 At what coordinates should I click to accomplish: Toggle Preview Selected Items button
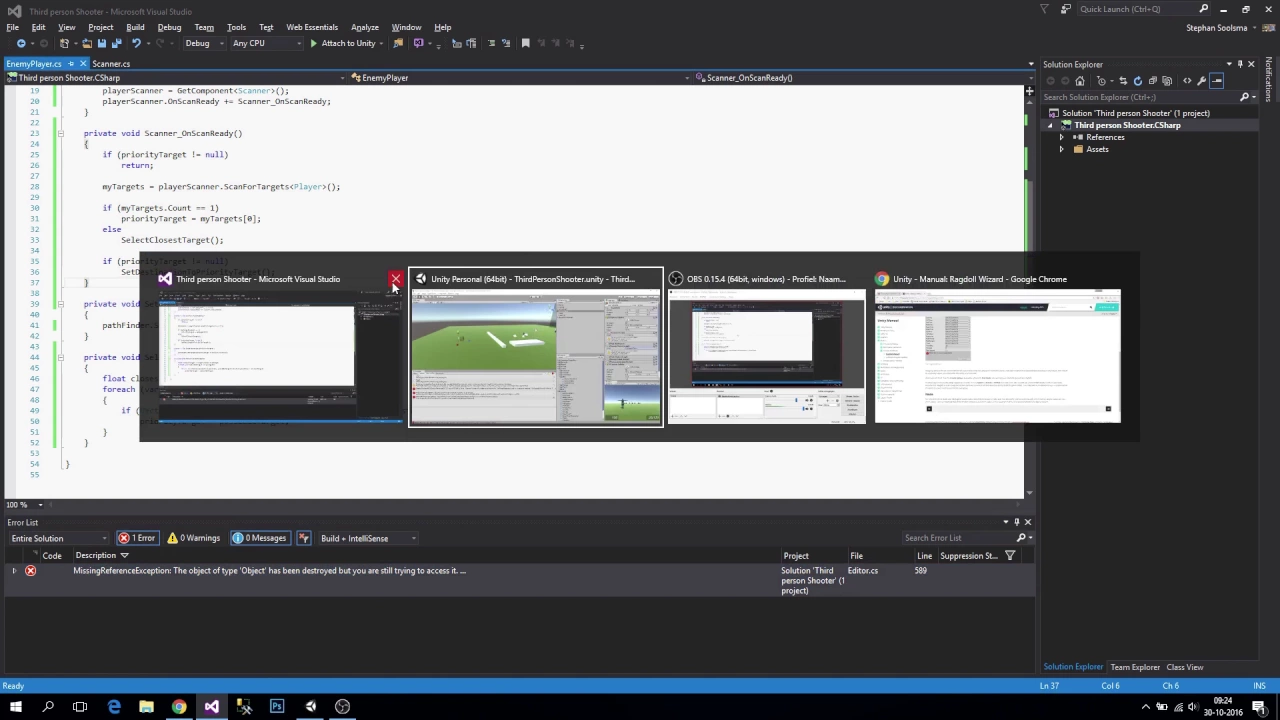point(1217,81)
